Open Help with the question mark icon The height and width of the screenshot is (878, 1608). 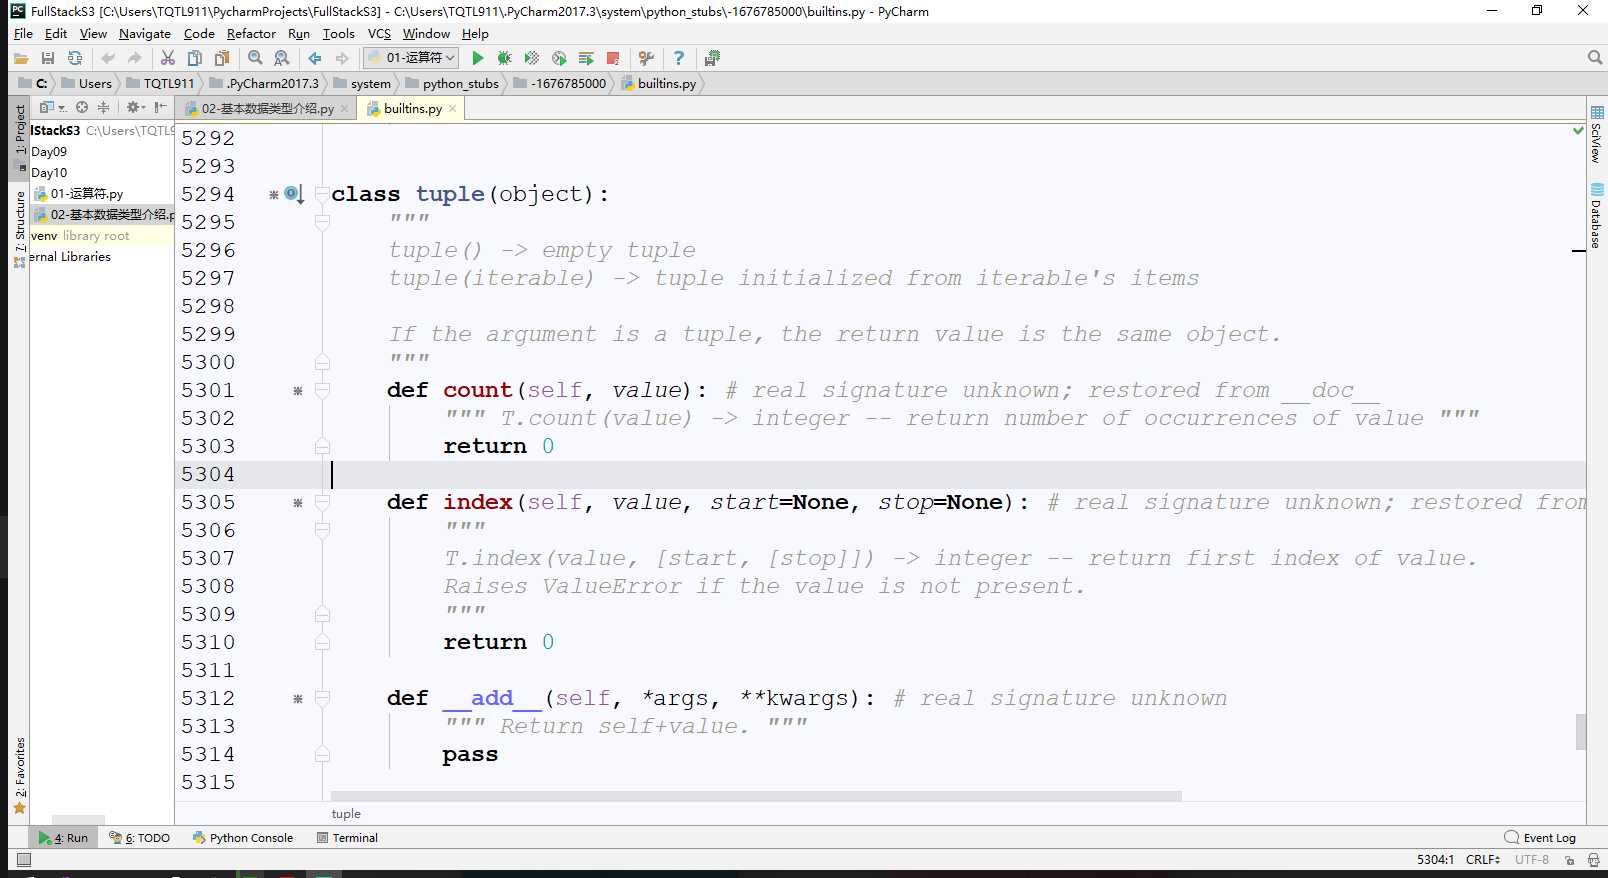pyautogui.click(x=679, y=58)
